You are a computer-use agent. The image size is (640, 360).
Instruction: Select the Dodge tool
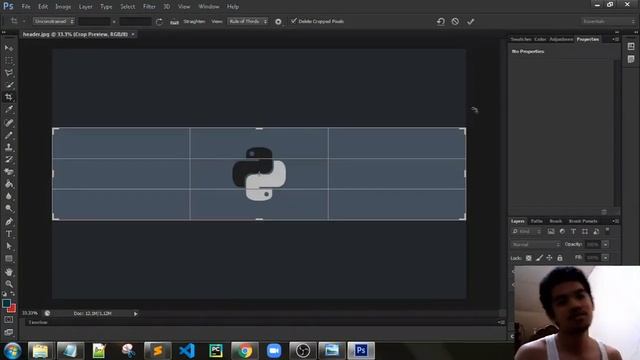tap(9, 209)
